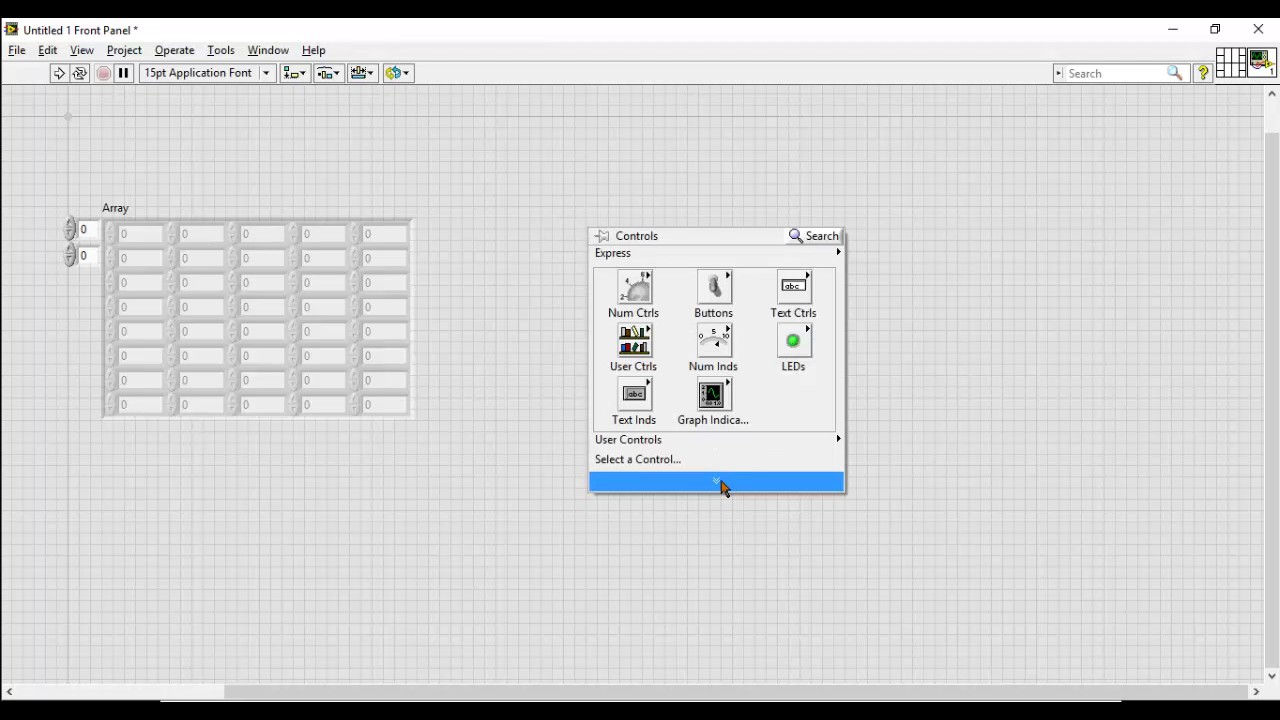The image size is (1280, 720).
Task: Click the Array row index value field
Action: click(89, 230)
